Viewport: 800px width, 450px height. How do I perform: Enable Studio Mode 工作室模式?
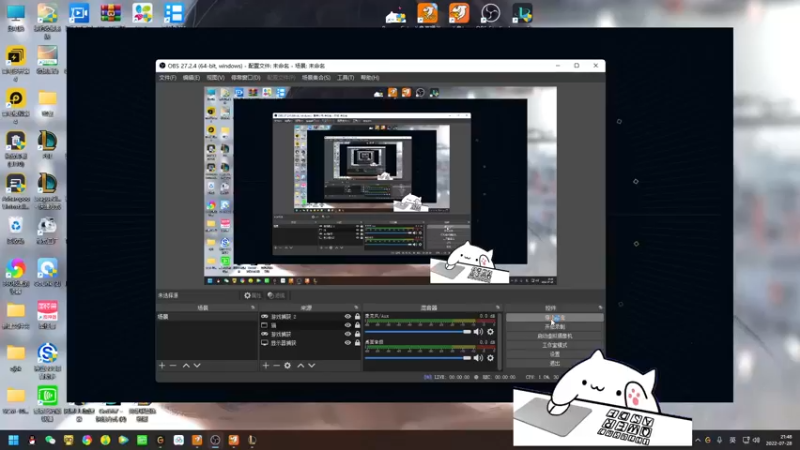[x=555, y=345]
